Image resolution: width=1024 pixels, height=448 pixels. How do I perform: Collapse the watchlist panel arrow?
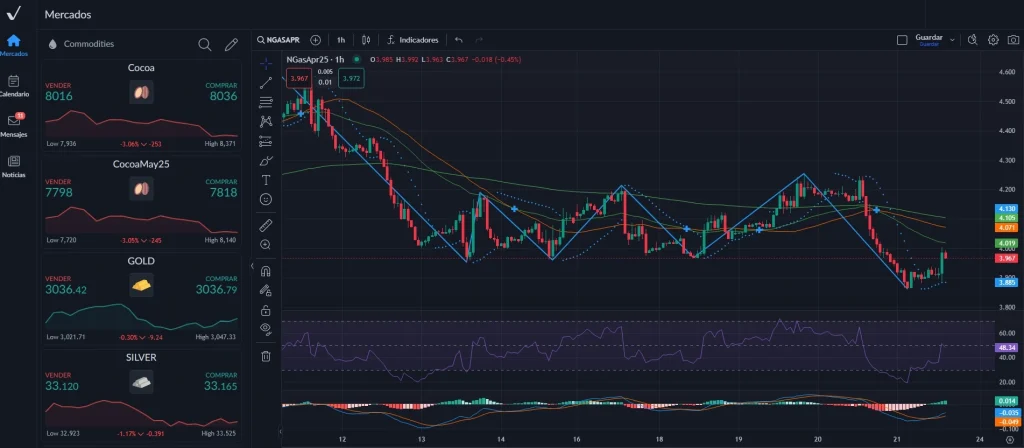coord(252,266)
